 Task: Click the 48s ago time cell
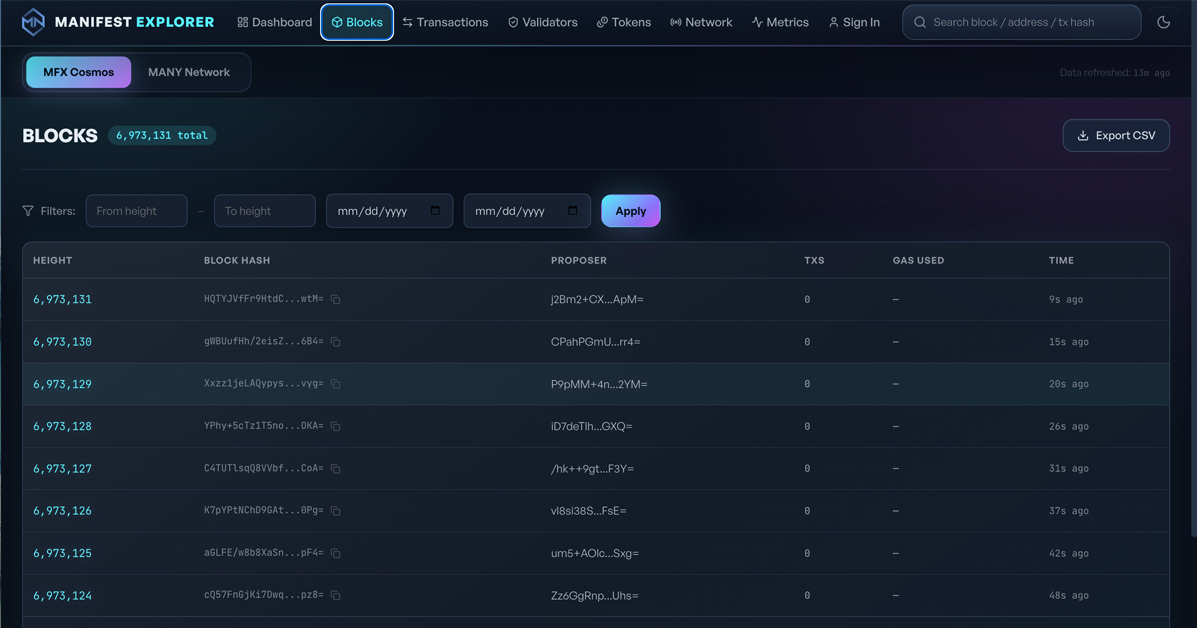(1069, 595)
